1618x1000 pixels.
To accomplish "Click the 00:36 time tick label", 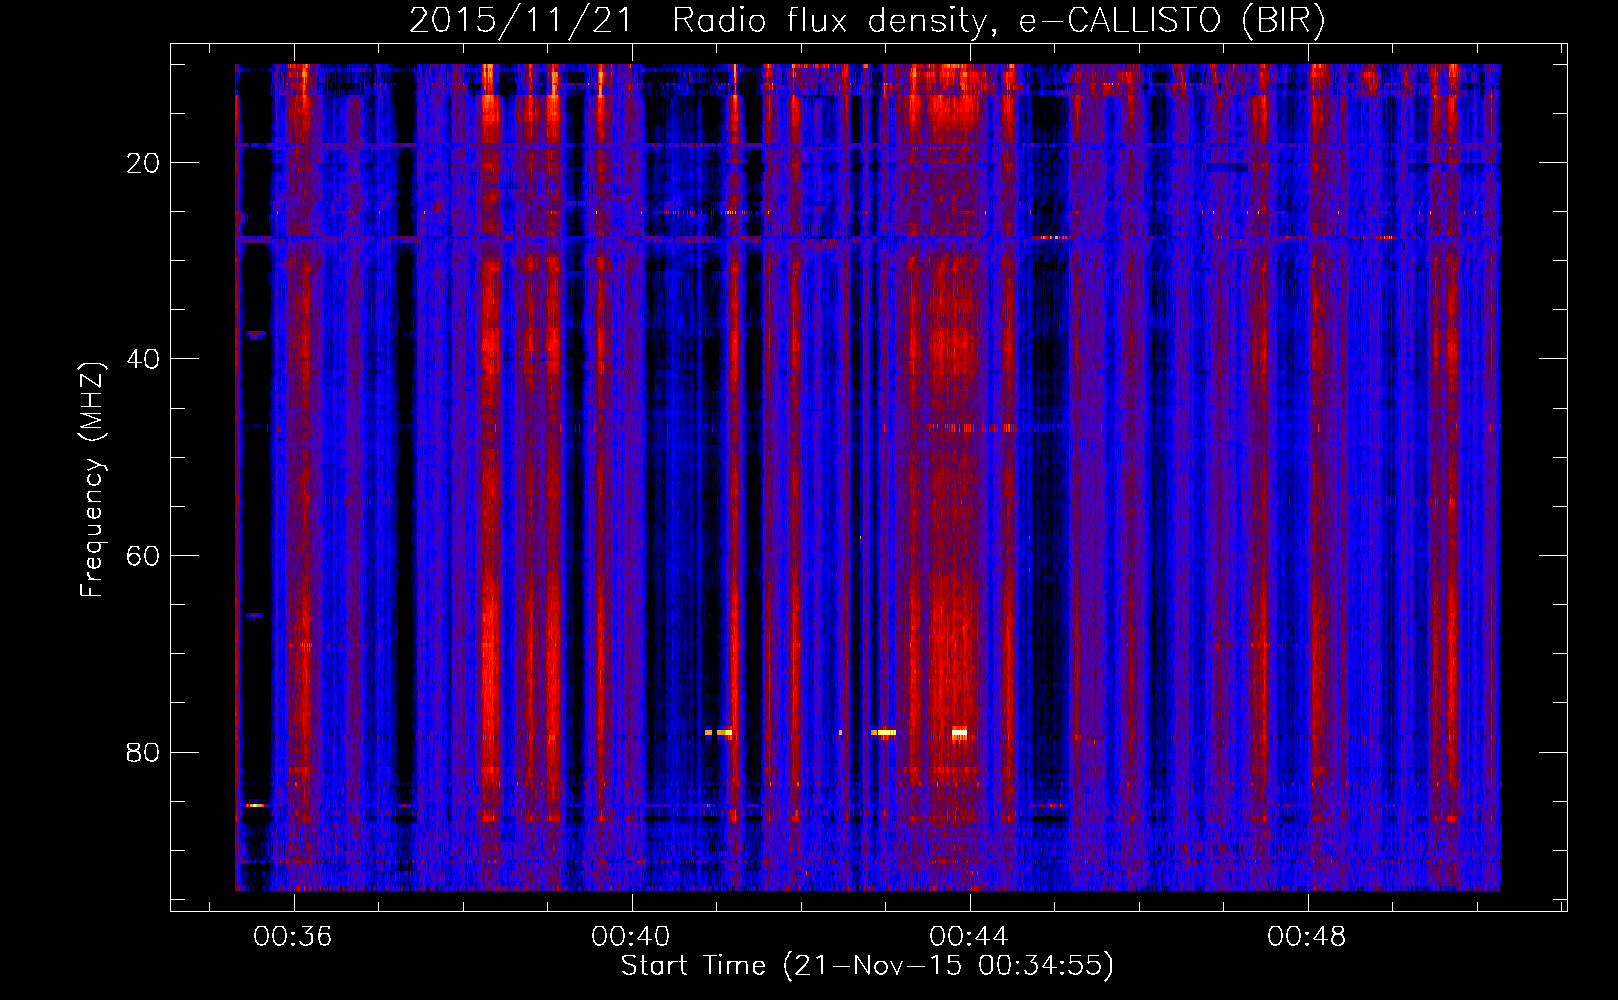I will pyautogui.click(x=293, y=936).
